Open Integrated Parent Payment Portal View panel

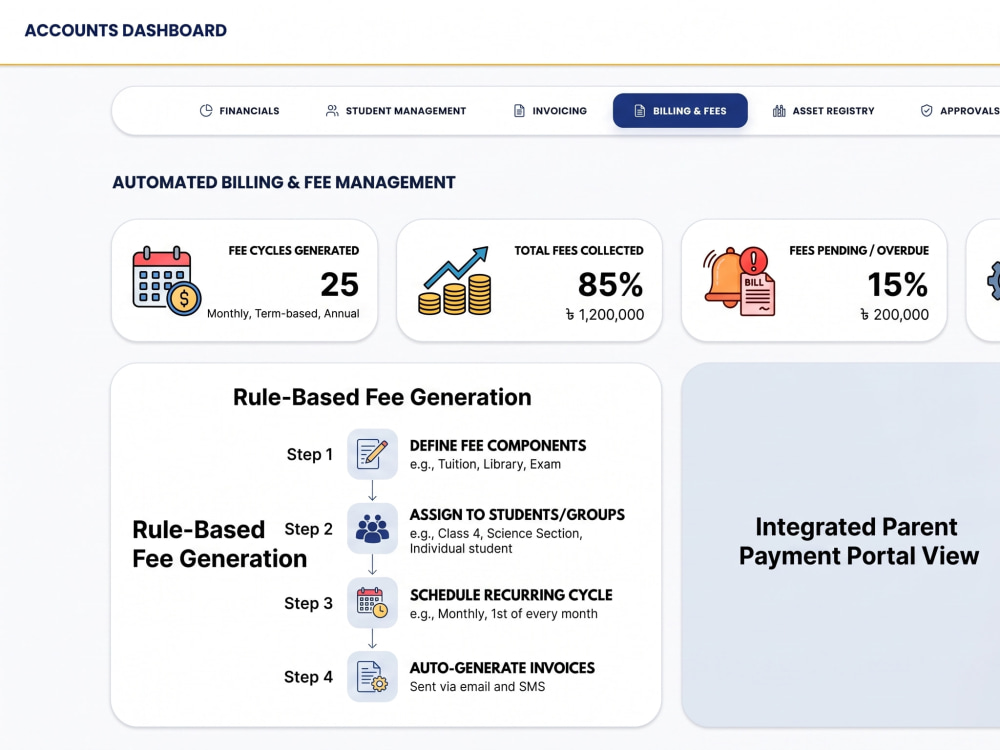pos(841,545)
